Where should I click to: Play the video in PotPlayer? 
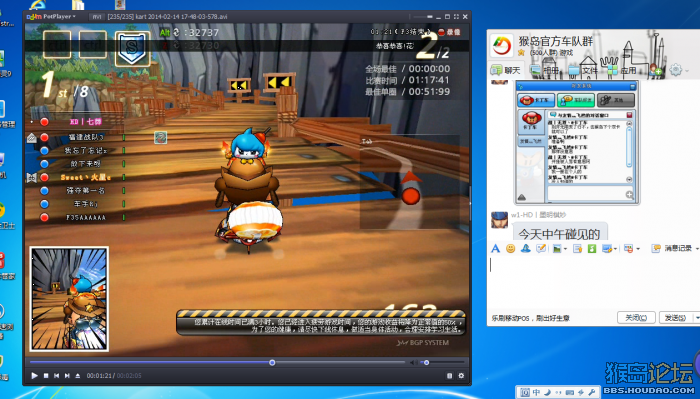click(34, 375)
